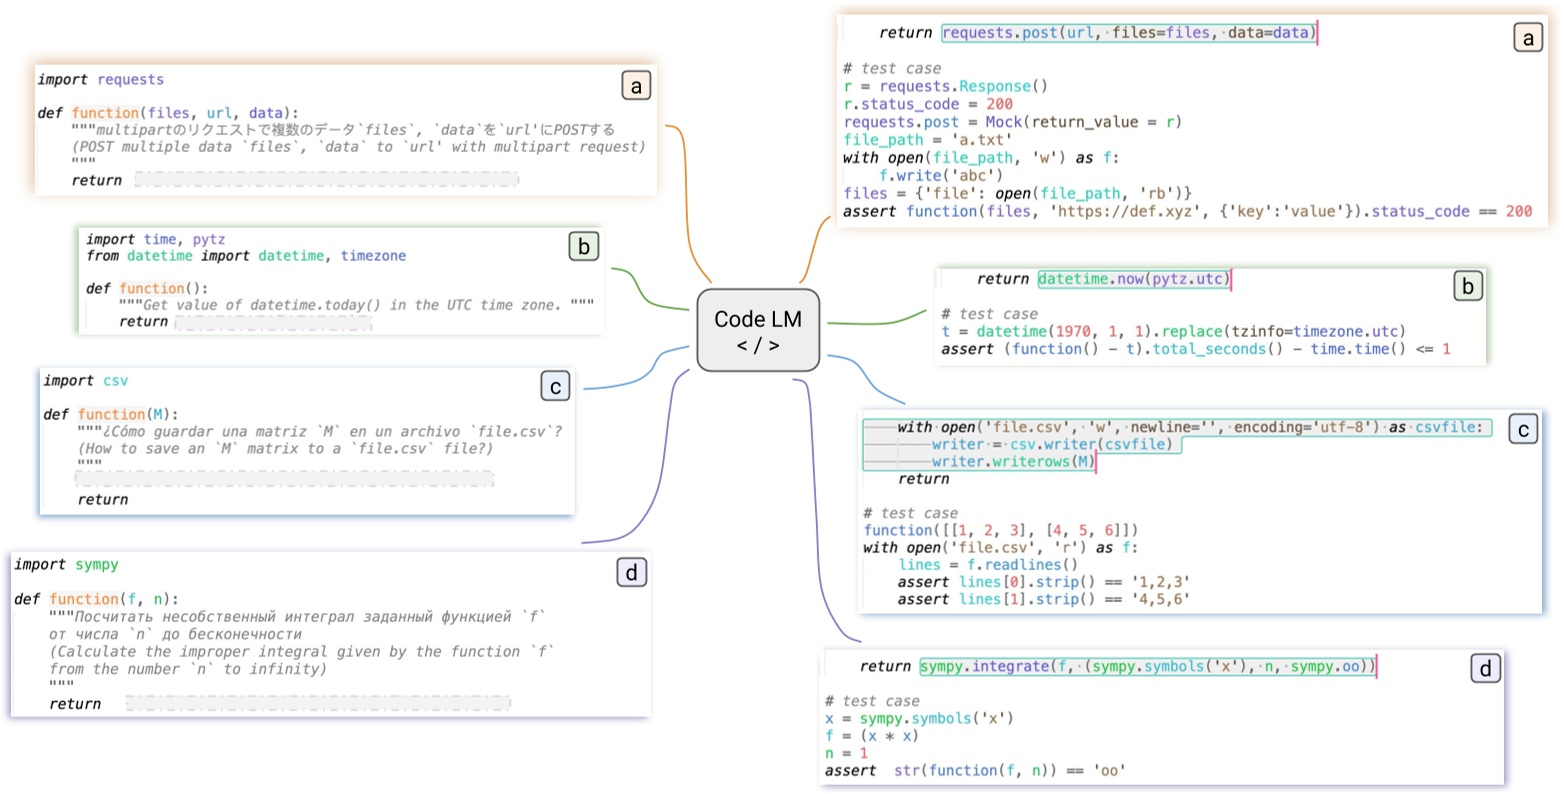Screen dimensions: 1564x794
Task: Click highlighted requests.post(url, files=files, data=data) completion
Action: pyautogui.click(x=1127, y=33)
